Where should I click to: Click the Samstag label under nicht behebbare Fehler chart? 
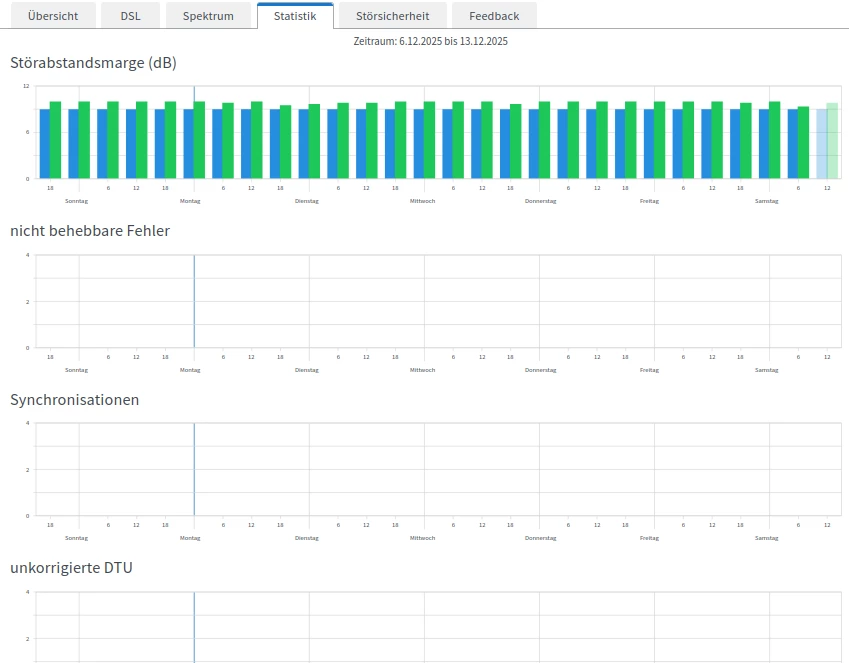[767, 370]
